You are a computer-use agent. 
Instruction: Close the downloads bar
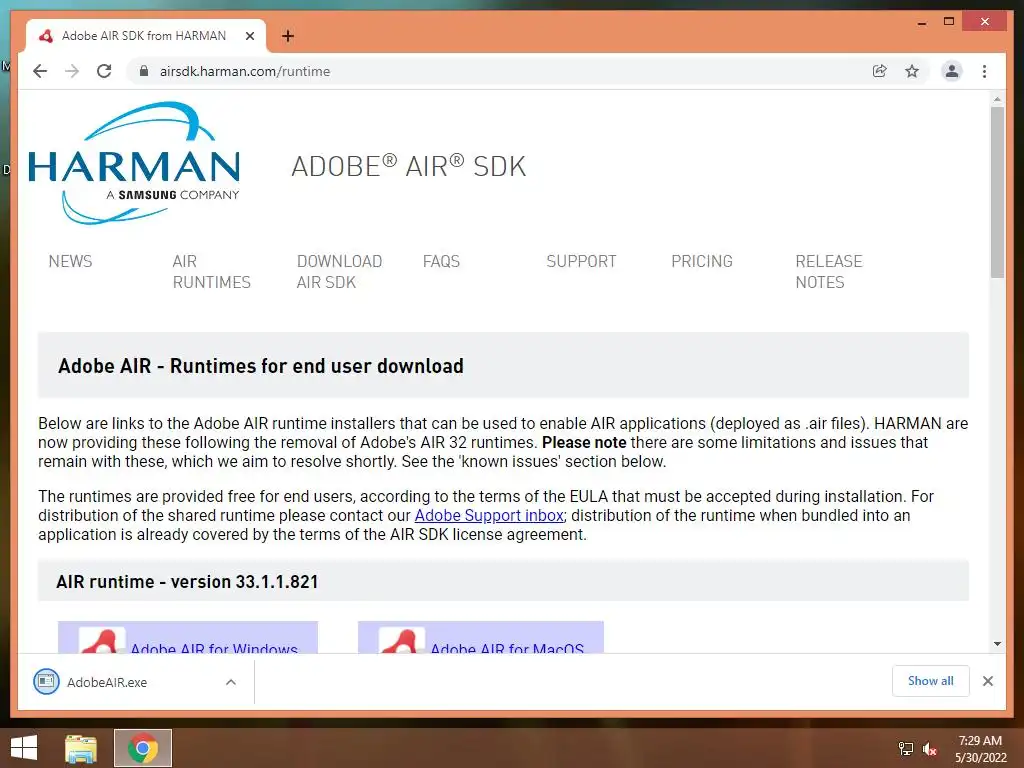click(987, 681)
